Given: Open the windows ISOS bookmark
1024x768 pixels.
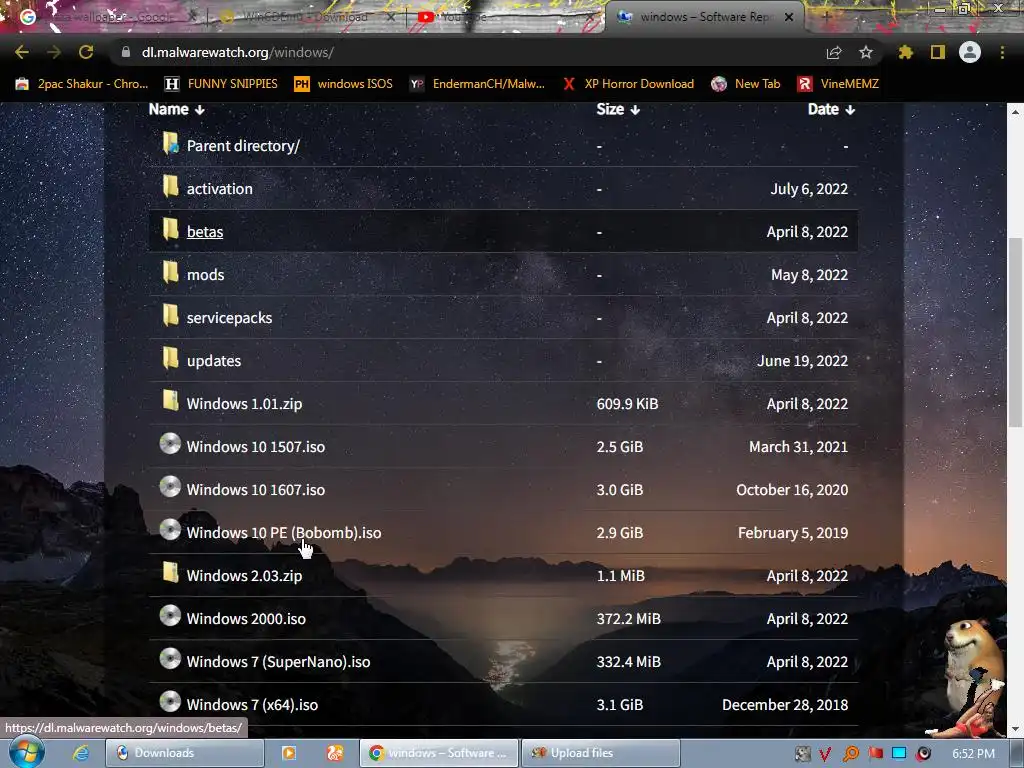Looking at the screenshot, I should pyautogui.click(x=344, y=84).
